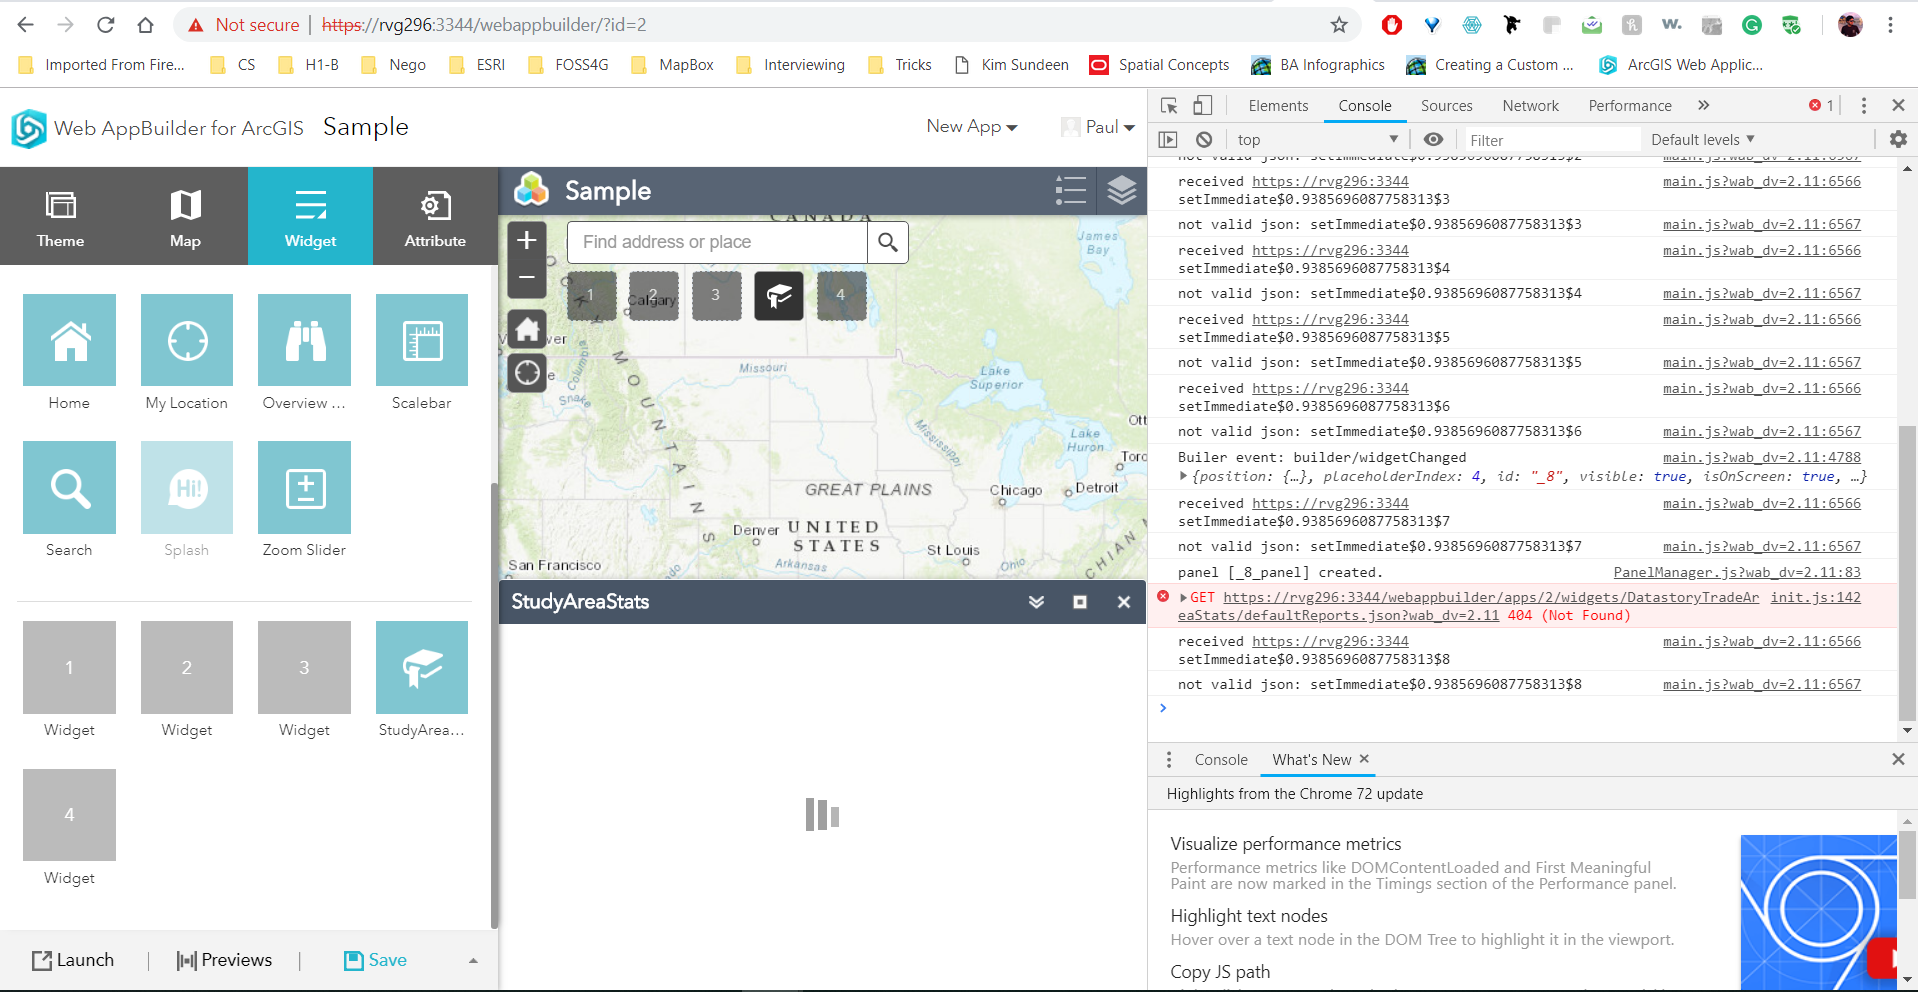Open the Attribute tab
This screenshot has height=992, width=1918.
(435, 216)
